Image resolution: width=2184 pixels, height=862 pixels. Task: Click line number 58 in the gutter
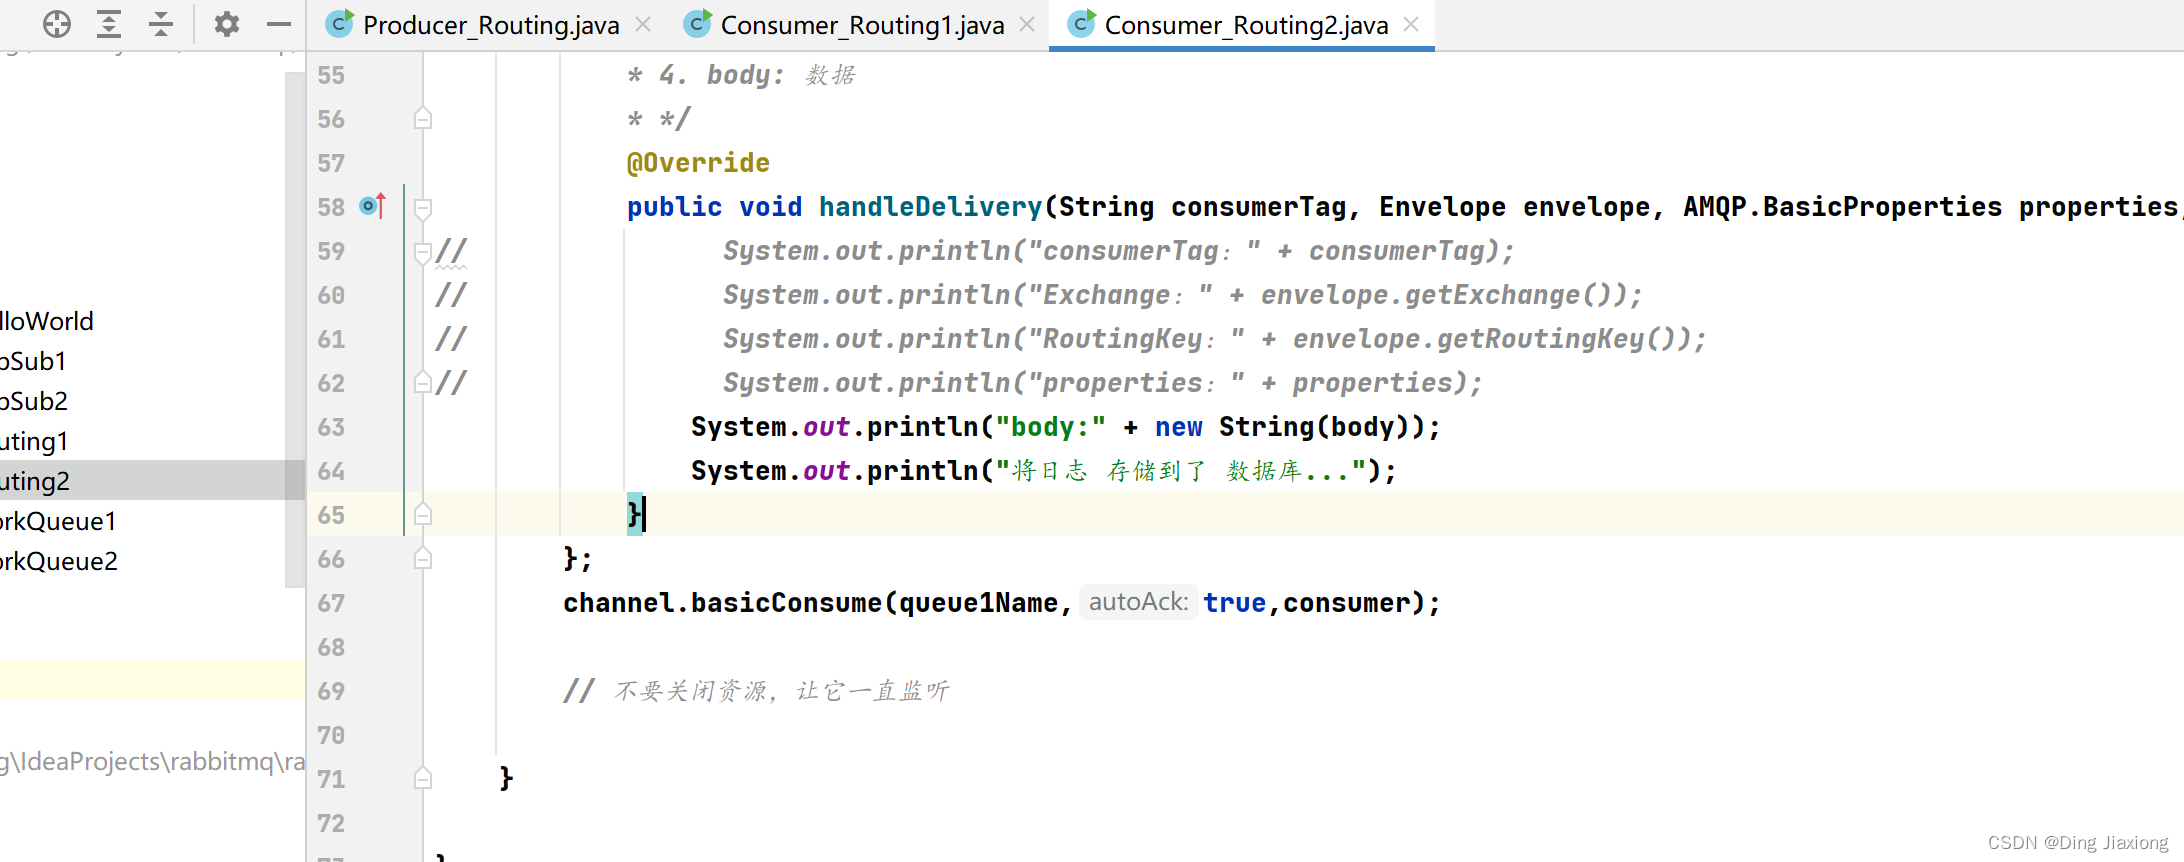(331, 207)
